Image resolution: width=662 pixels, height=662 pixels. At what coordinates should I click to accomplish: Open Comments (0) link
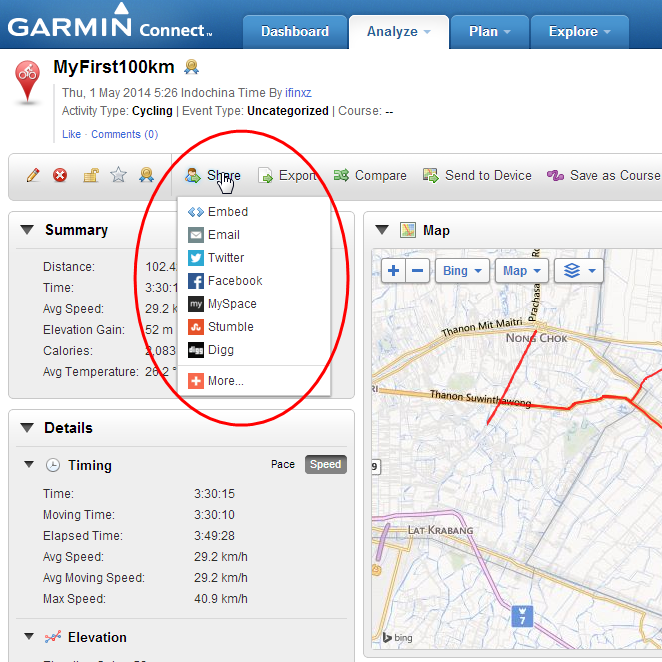pos(125,134)
